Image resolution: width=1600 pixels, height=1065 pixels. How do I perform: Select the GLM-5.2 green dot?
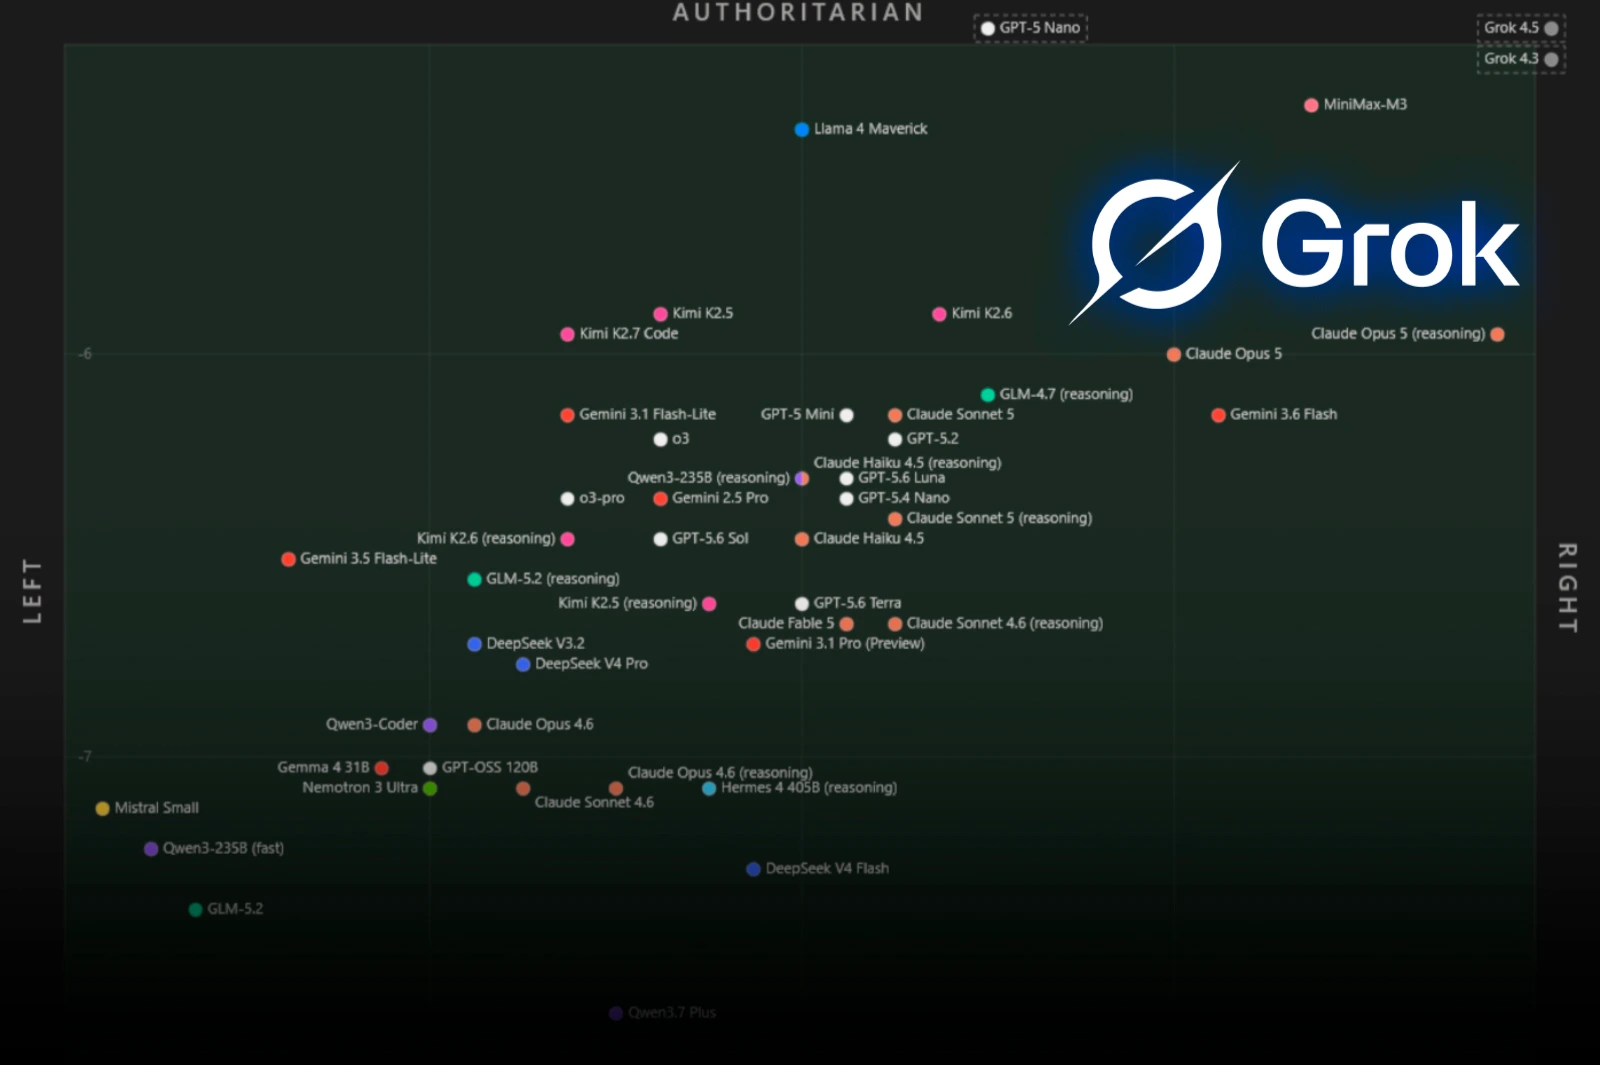[x=195, y=909]
